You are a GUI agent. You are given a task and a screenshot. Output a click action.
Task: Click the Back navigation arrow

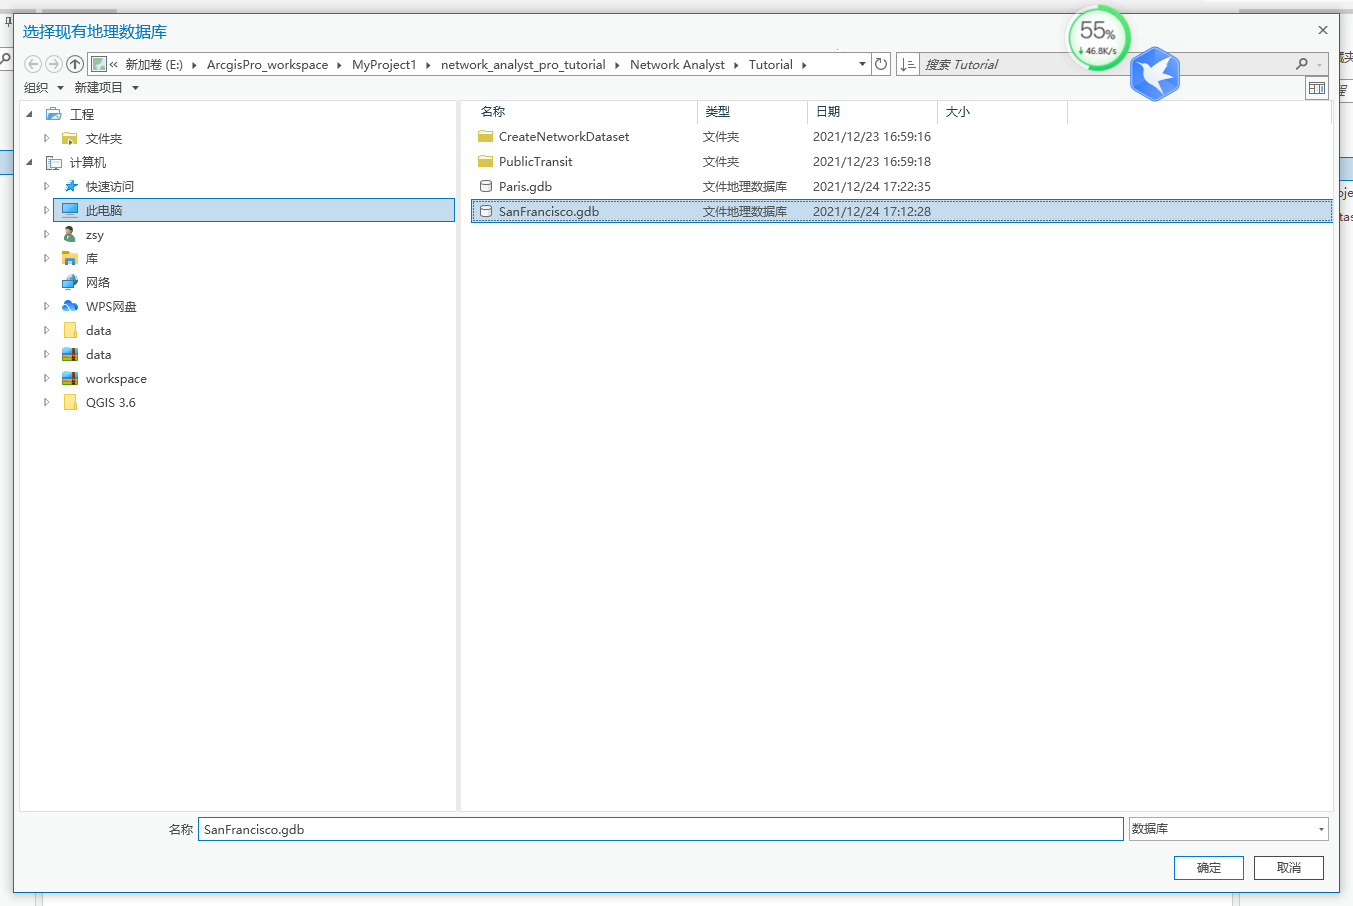point(33,64)
